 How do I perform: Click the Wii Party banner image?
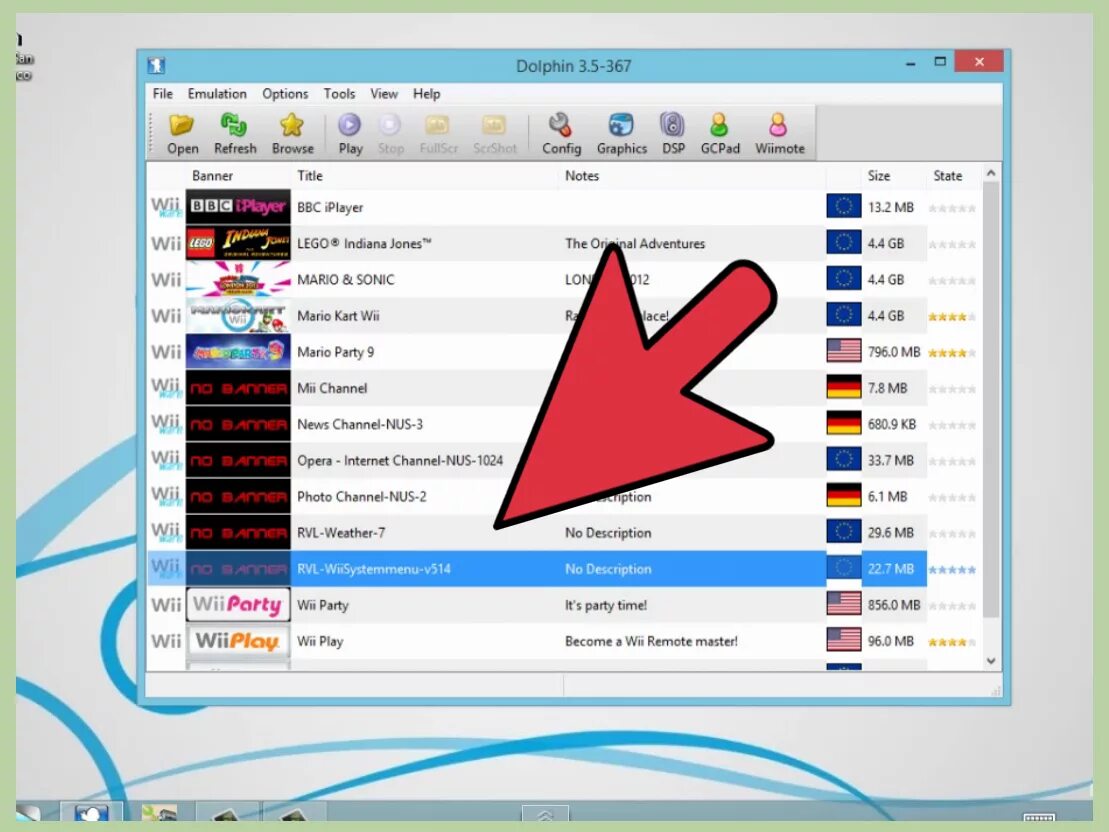(x=238, y=605)
